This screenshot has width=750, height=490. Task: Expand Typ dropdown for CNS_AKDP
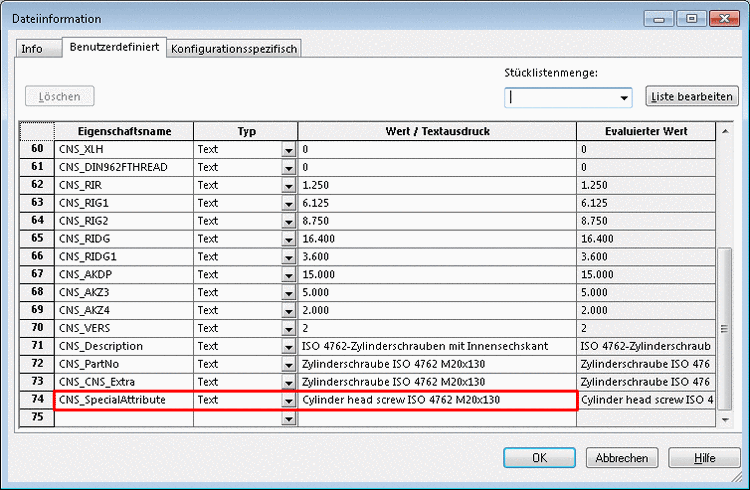(x=288, y=275)
